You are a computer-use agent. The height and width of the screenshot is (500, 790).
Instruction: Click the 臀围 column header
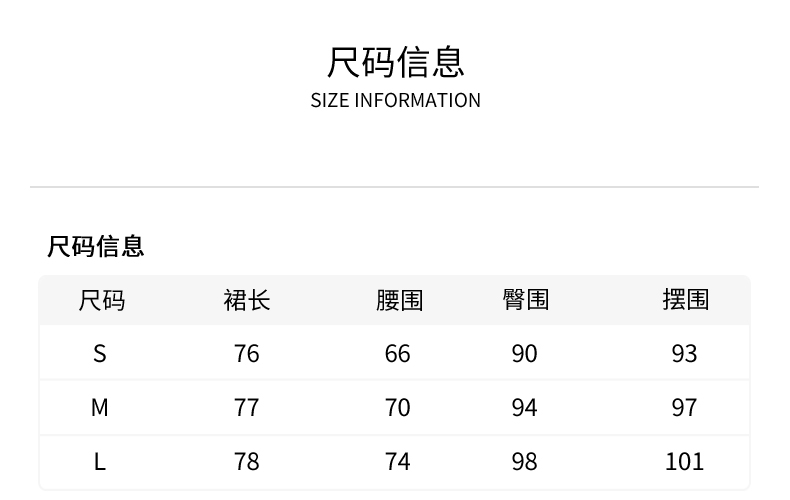click(x=525, y=300)
